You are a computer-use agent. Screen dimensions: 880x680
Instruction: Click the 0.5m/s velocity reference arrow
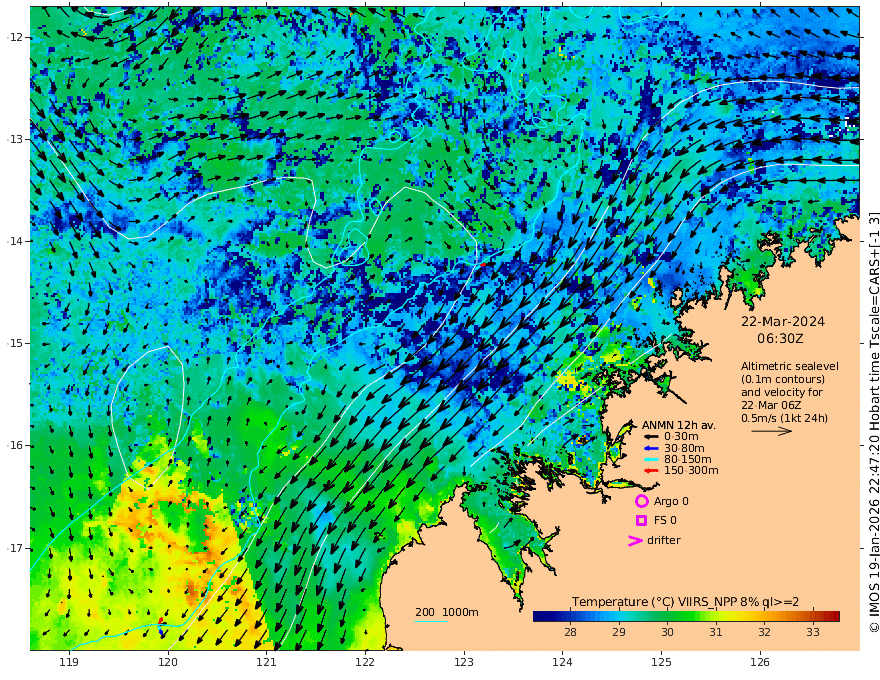click(772, 431)
